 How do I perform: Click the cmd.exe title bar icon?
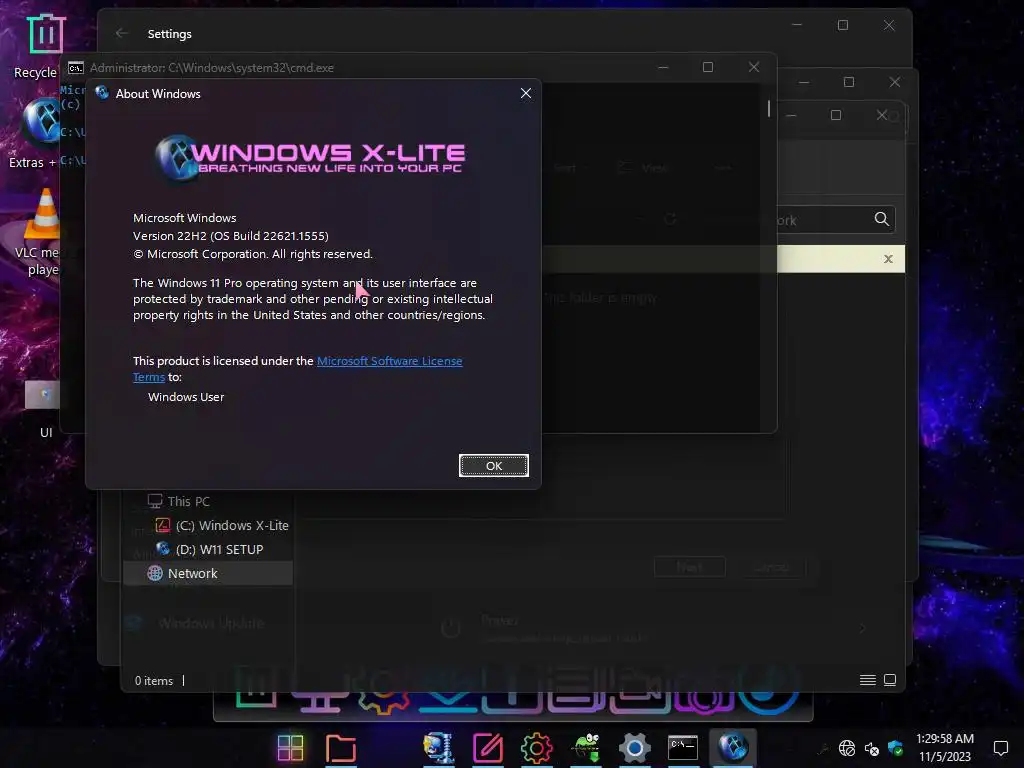pos(76,68)
